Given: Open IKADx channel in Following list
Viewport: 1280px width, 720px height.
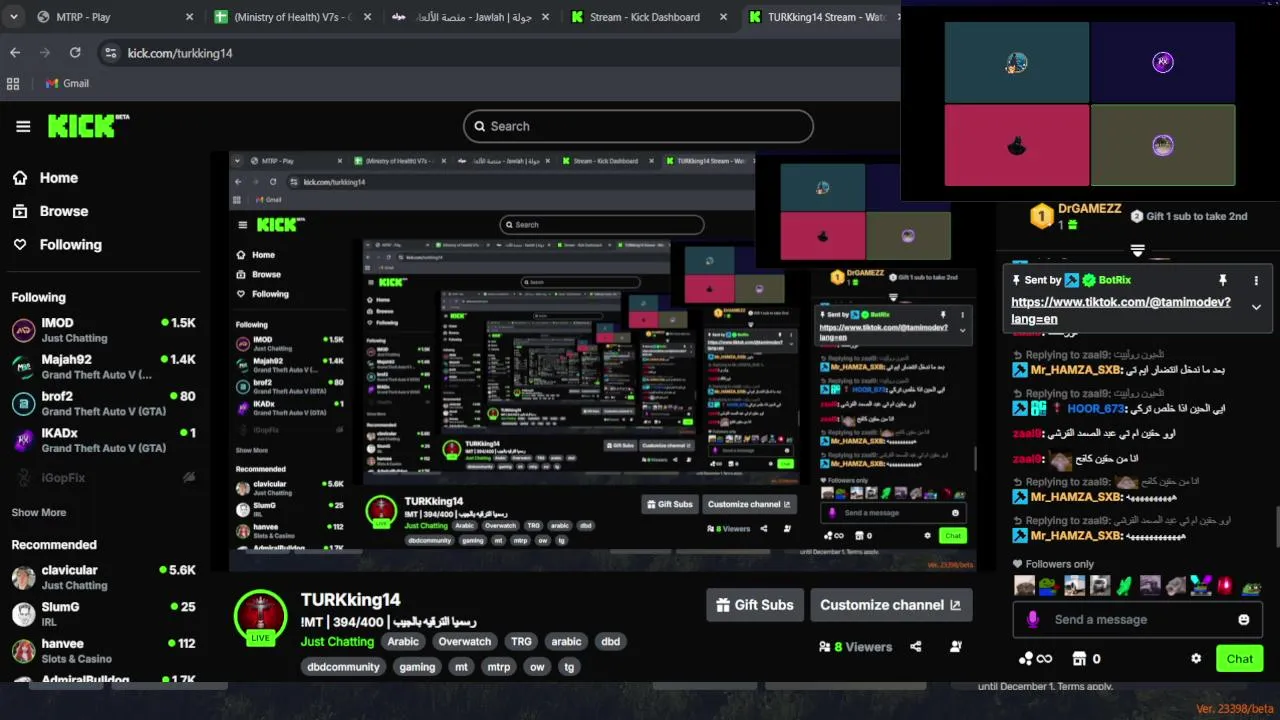Looking at the screenshot, I should click(103, 440).
